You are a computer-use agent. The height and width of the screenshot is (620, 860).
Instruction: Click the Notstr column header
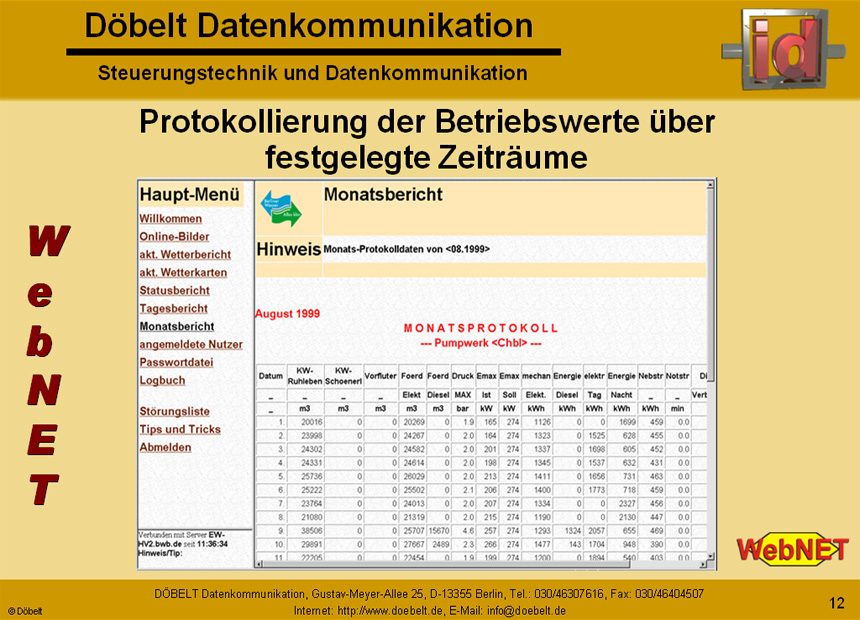point(677,376)
